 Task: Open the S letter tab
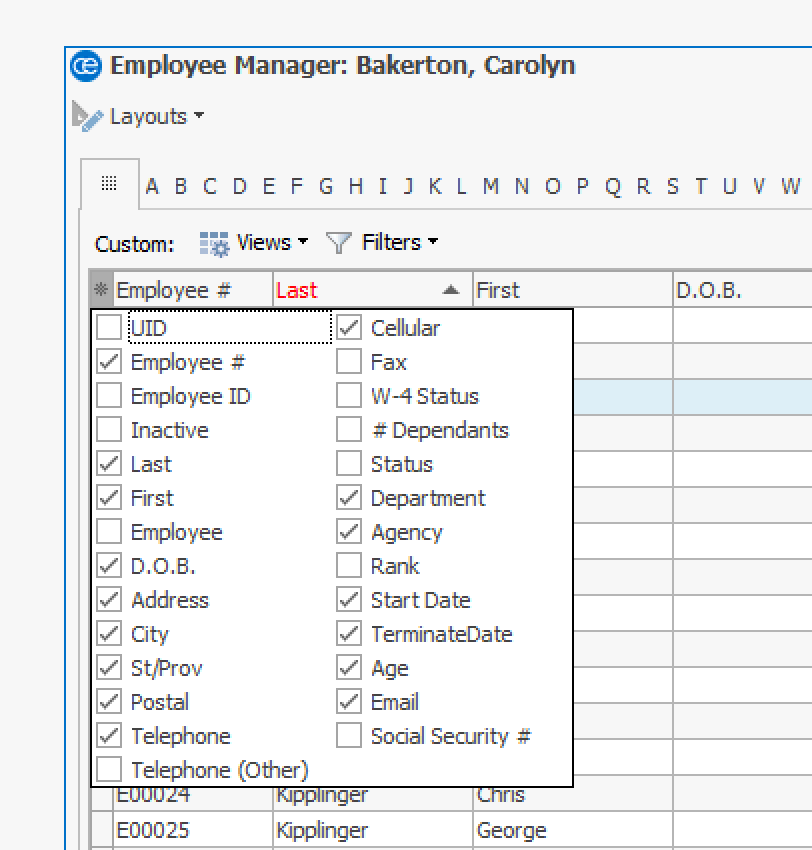coord(673,186)
